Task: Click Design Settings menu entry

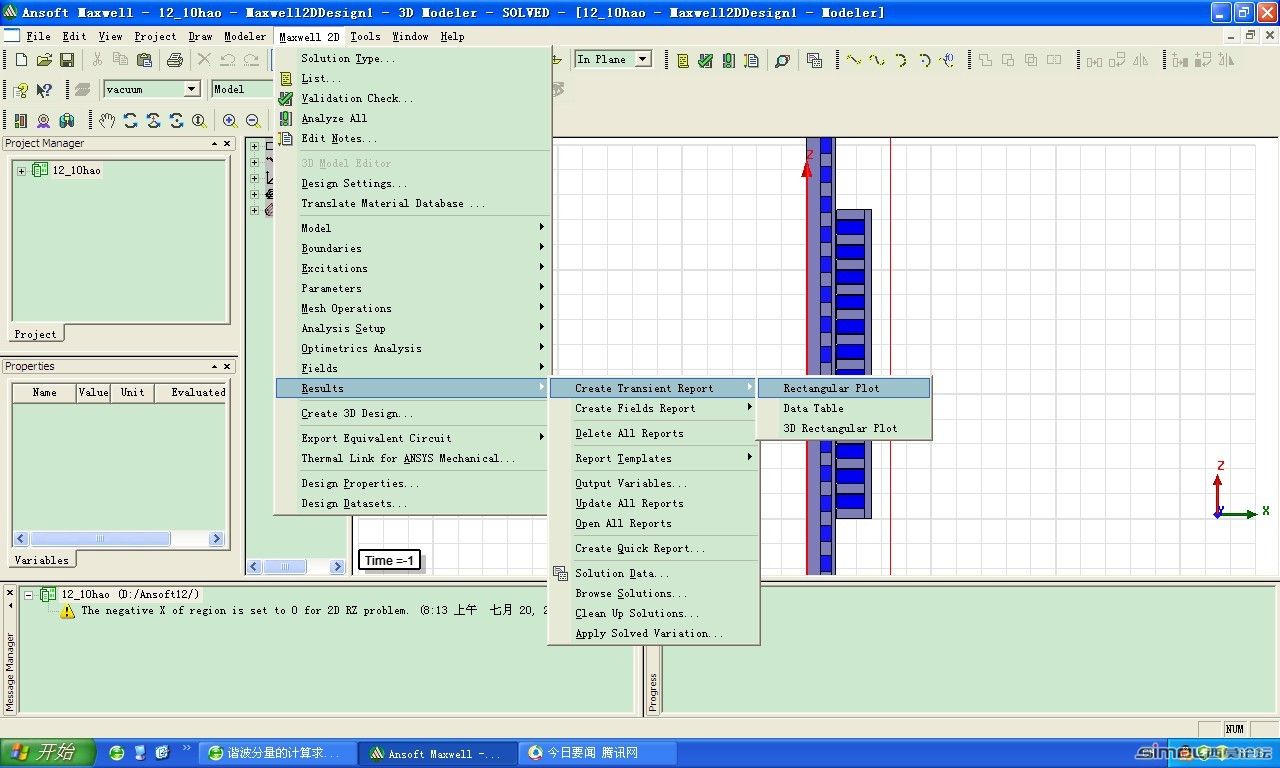Action: tap(413, 183)
